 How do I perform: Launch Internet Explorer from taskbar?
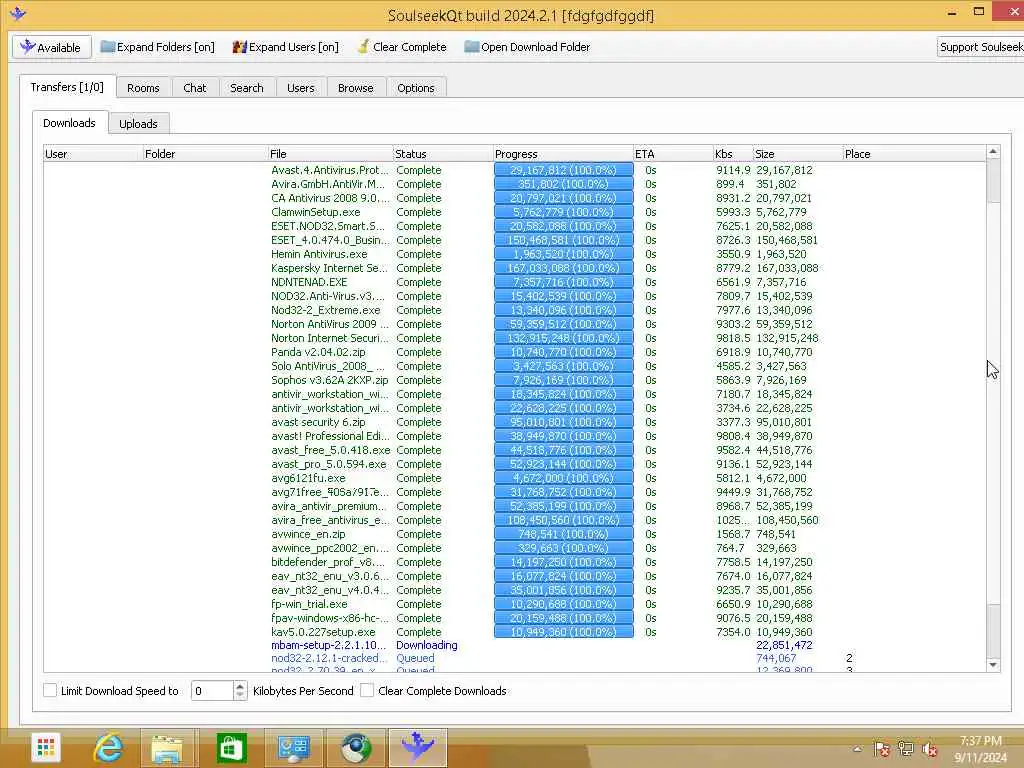108,748
